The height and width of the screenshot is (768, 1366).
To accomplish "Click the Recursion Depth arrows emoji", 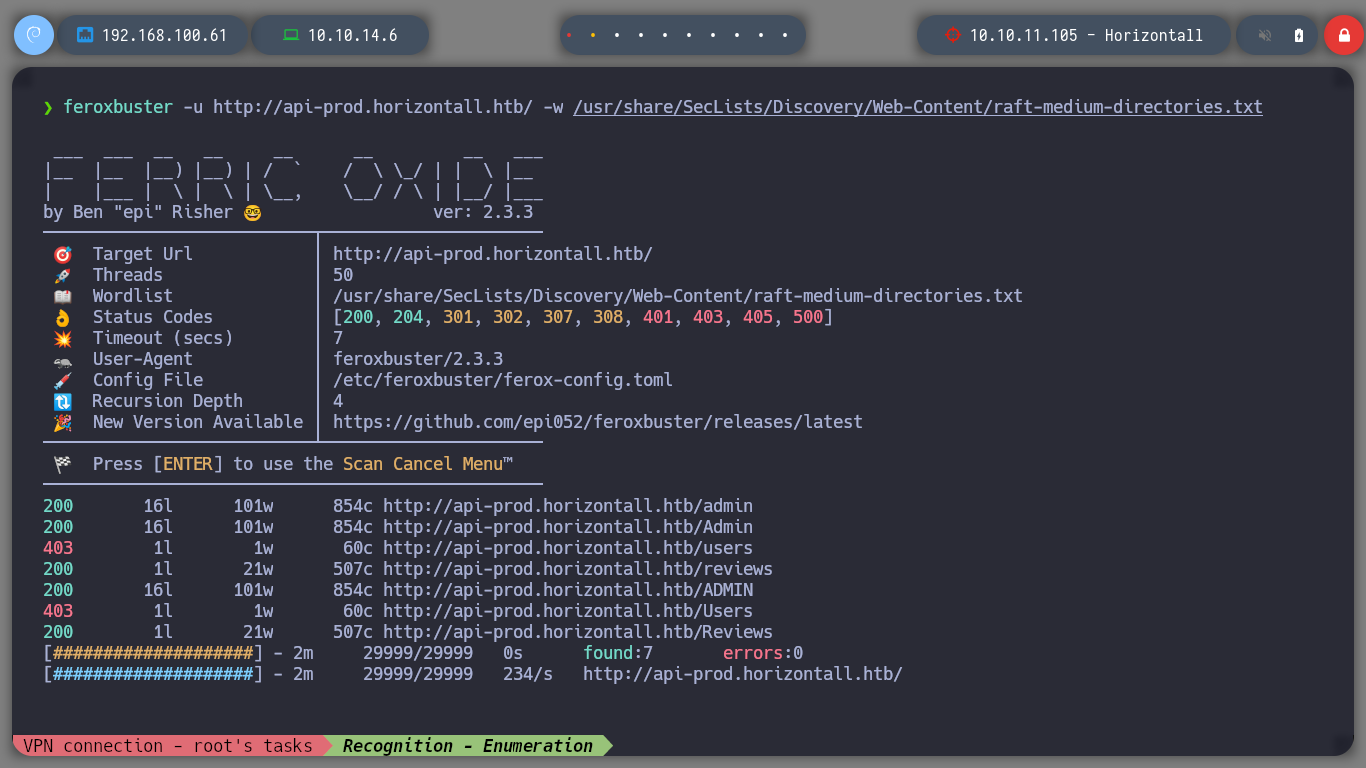I will tap(62, 401).
